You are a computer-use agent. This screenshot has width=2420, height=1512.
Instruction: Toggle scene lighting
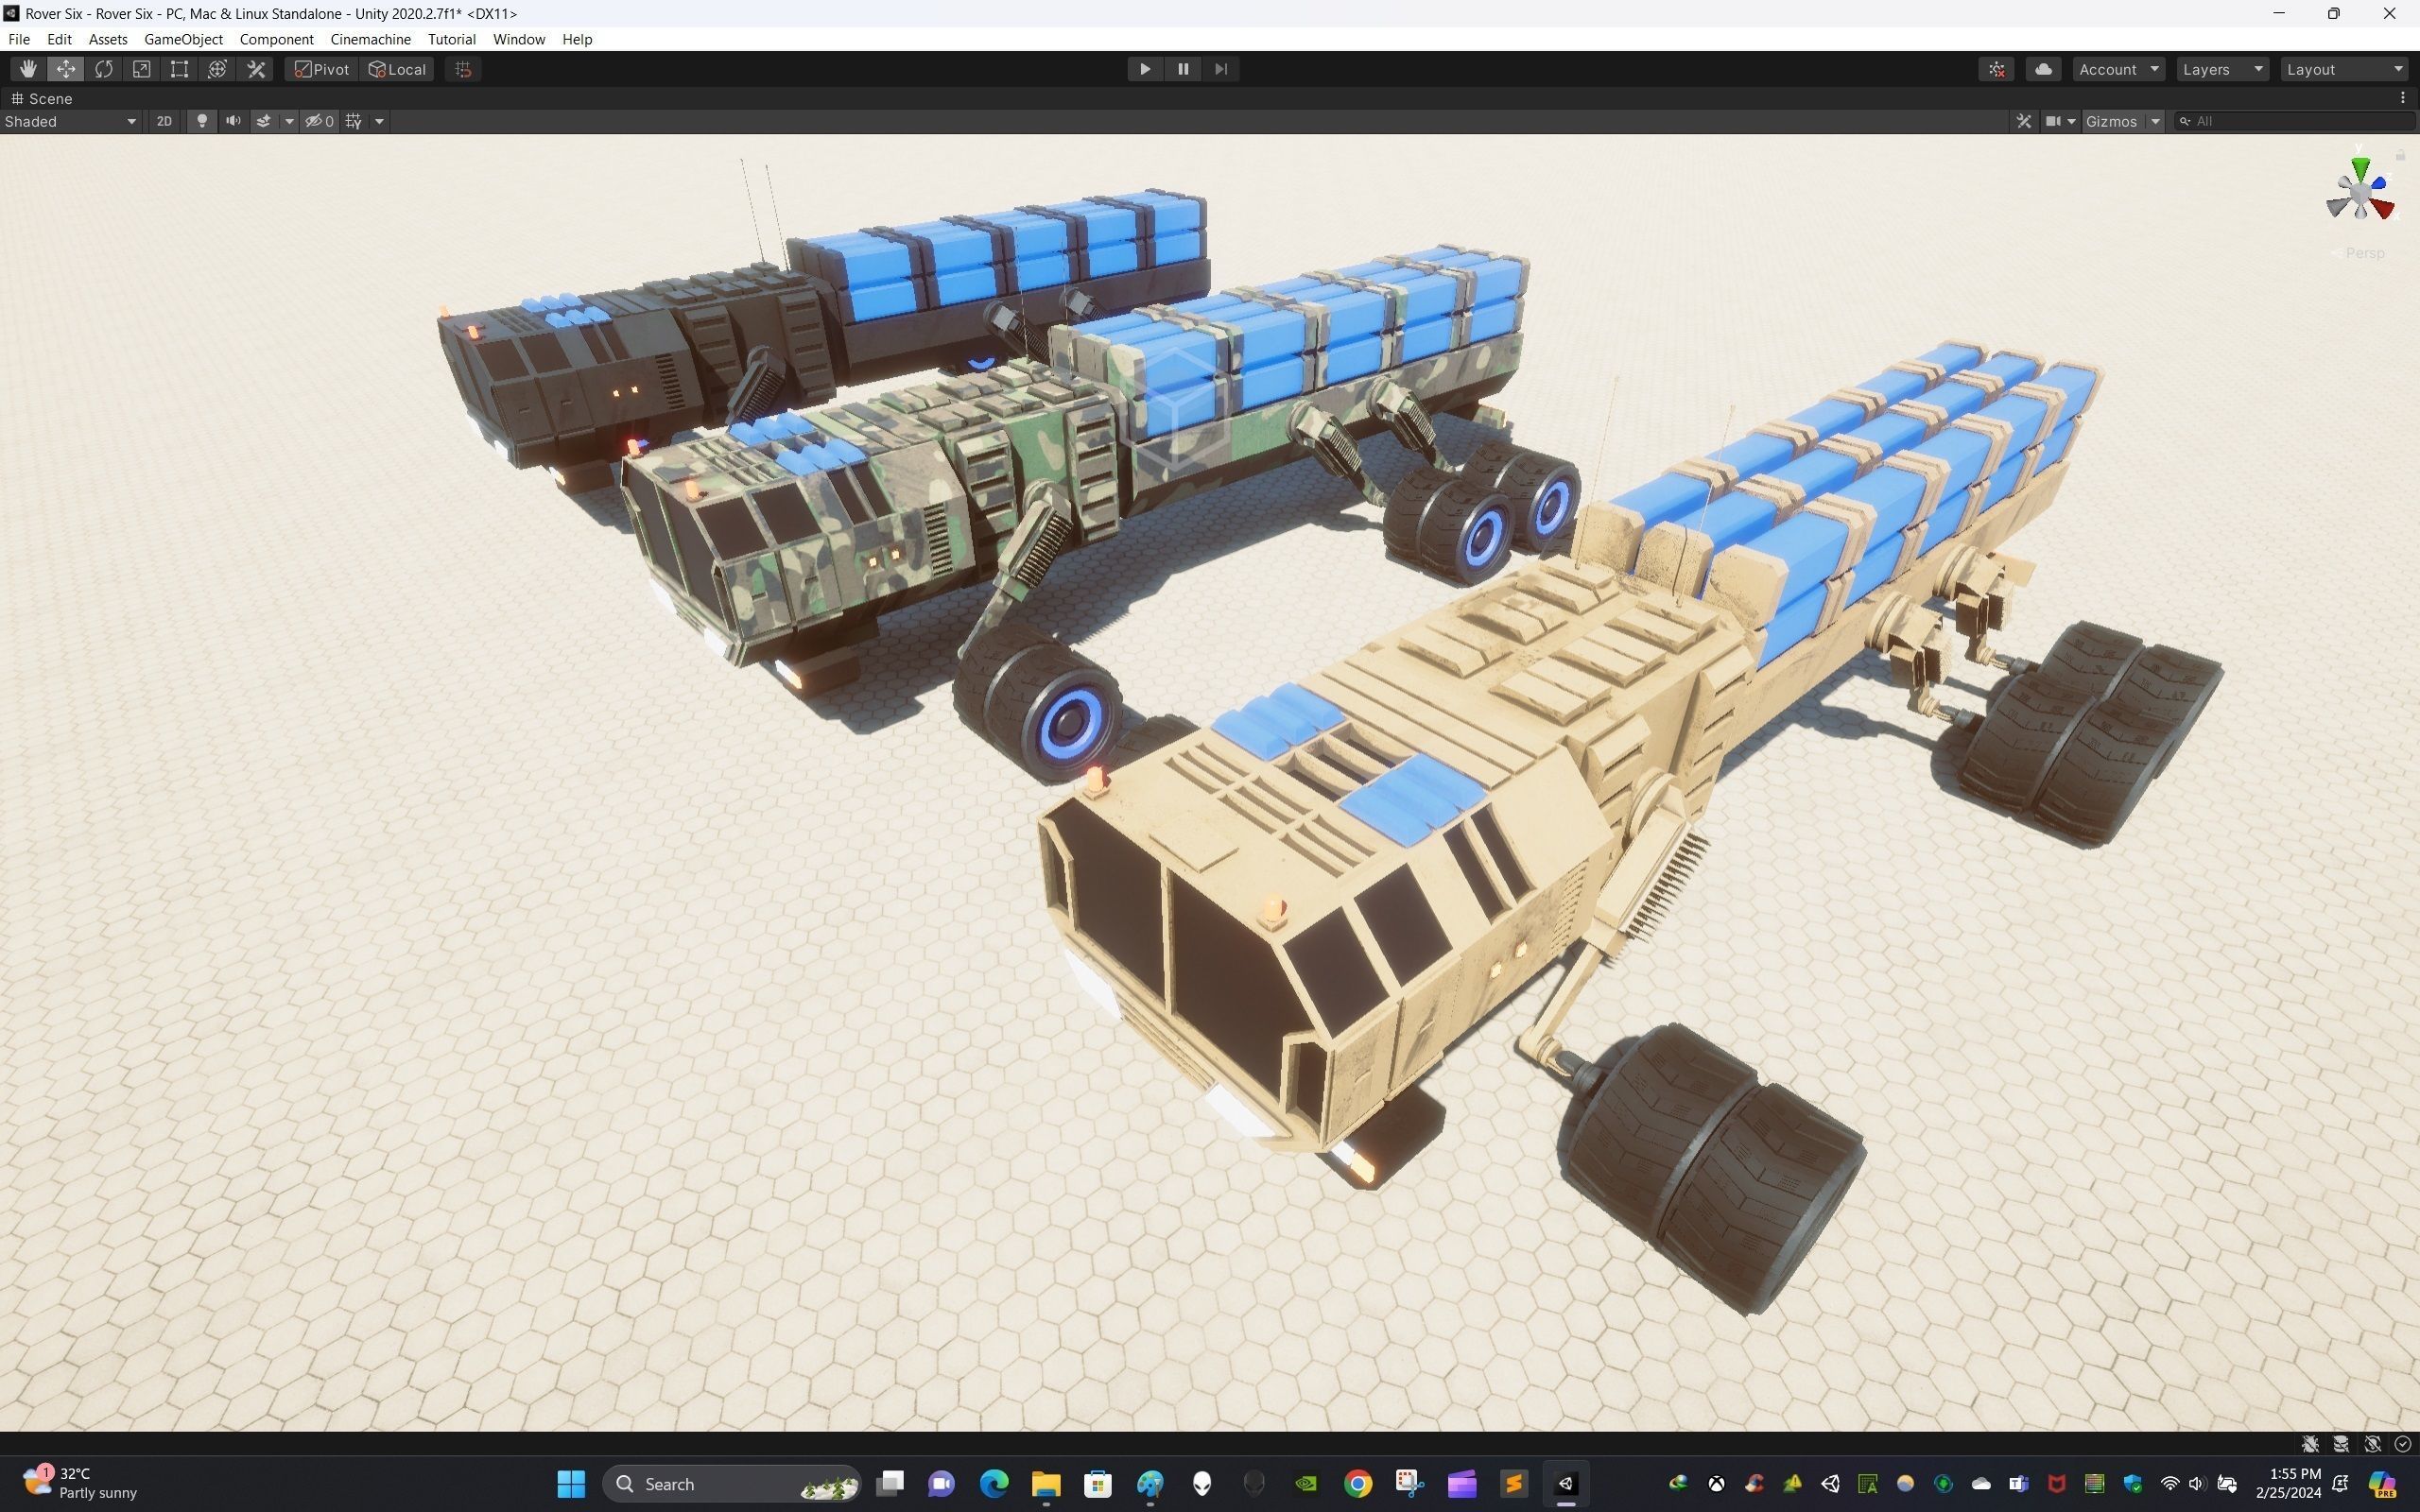[x=202, y=121]
